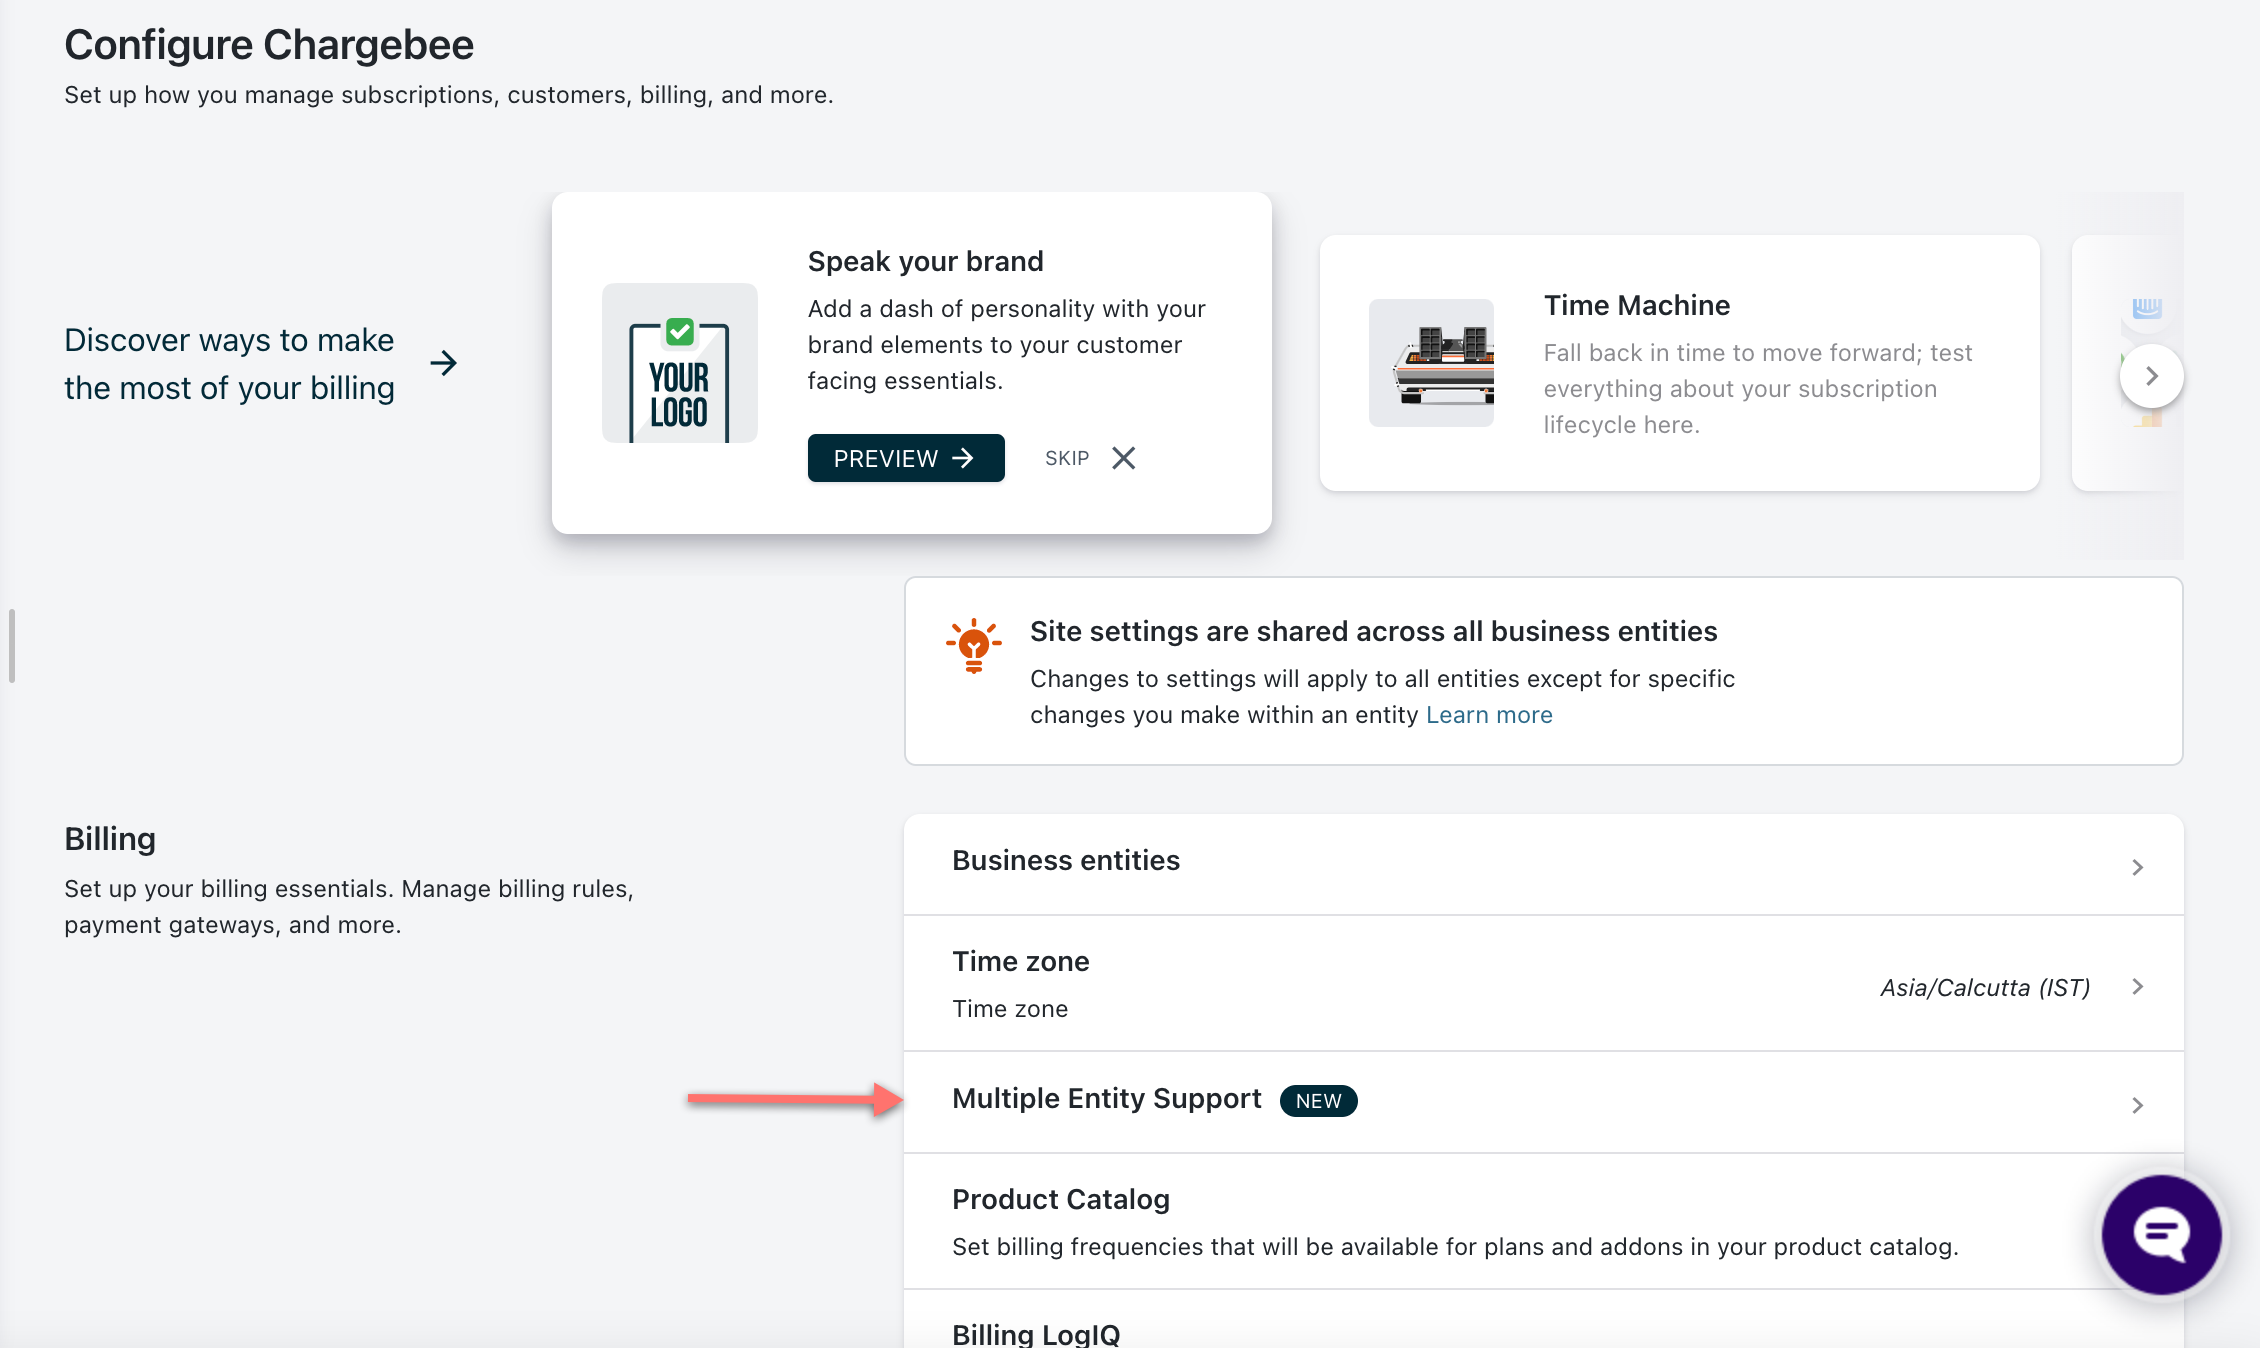This screenshot has width=2260, height=1348.
Task: Click the Your Logo clipboard illustration
Action: (x=680, y=363)
